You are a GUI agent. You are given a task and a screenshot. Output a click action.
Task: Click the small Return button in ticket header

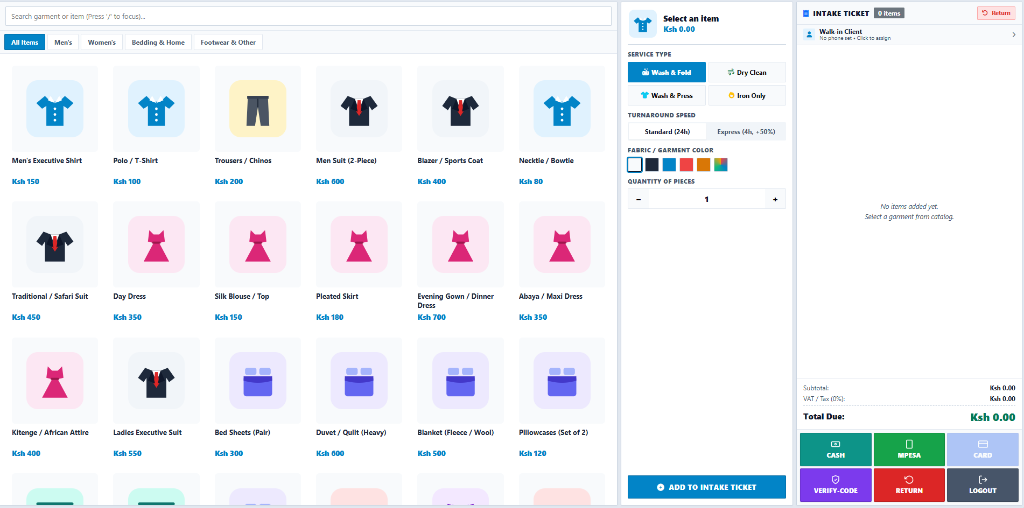point(996,13)
